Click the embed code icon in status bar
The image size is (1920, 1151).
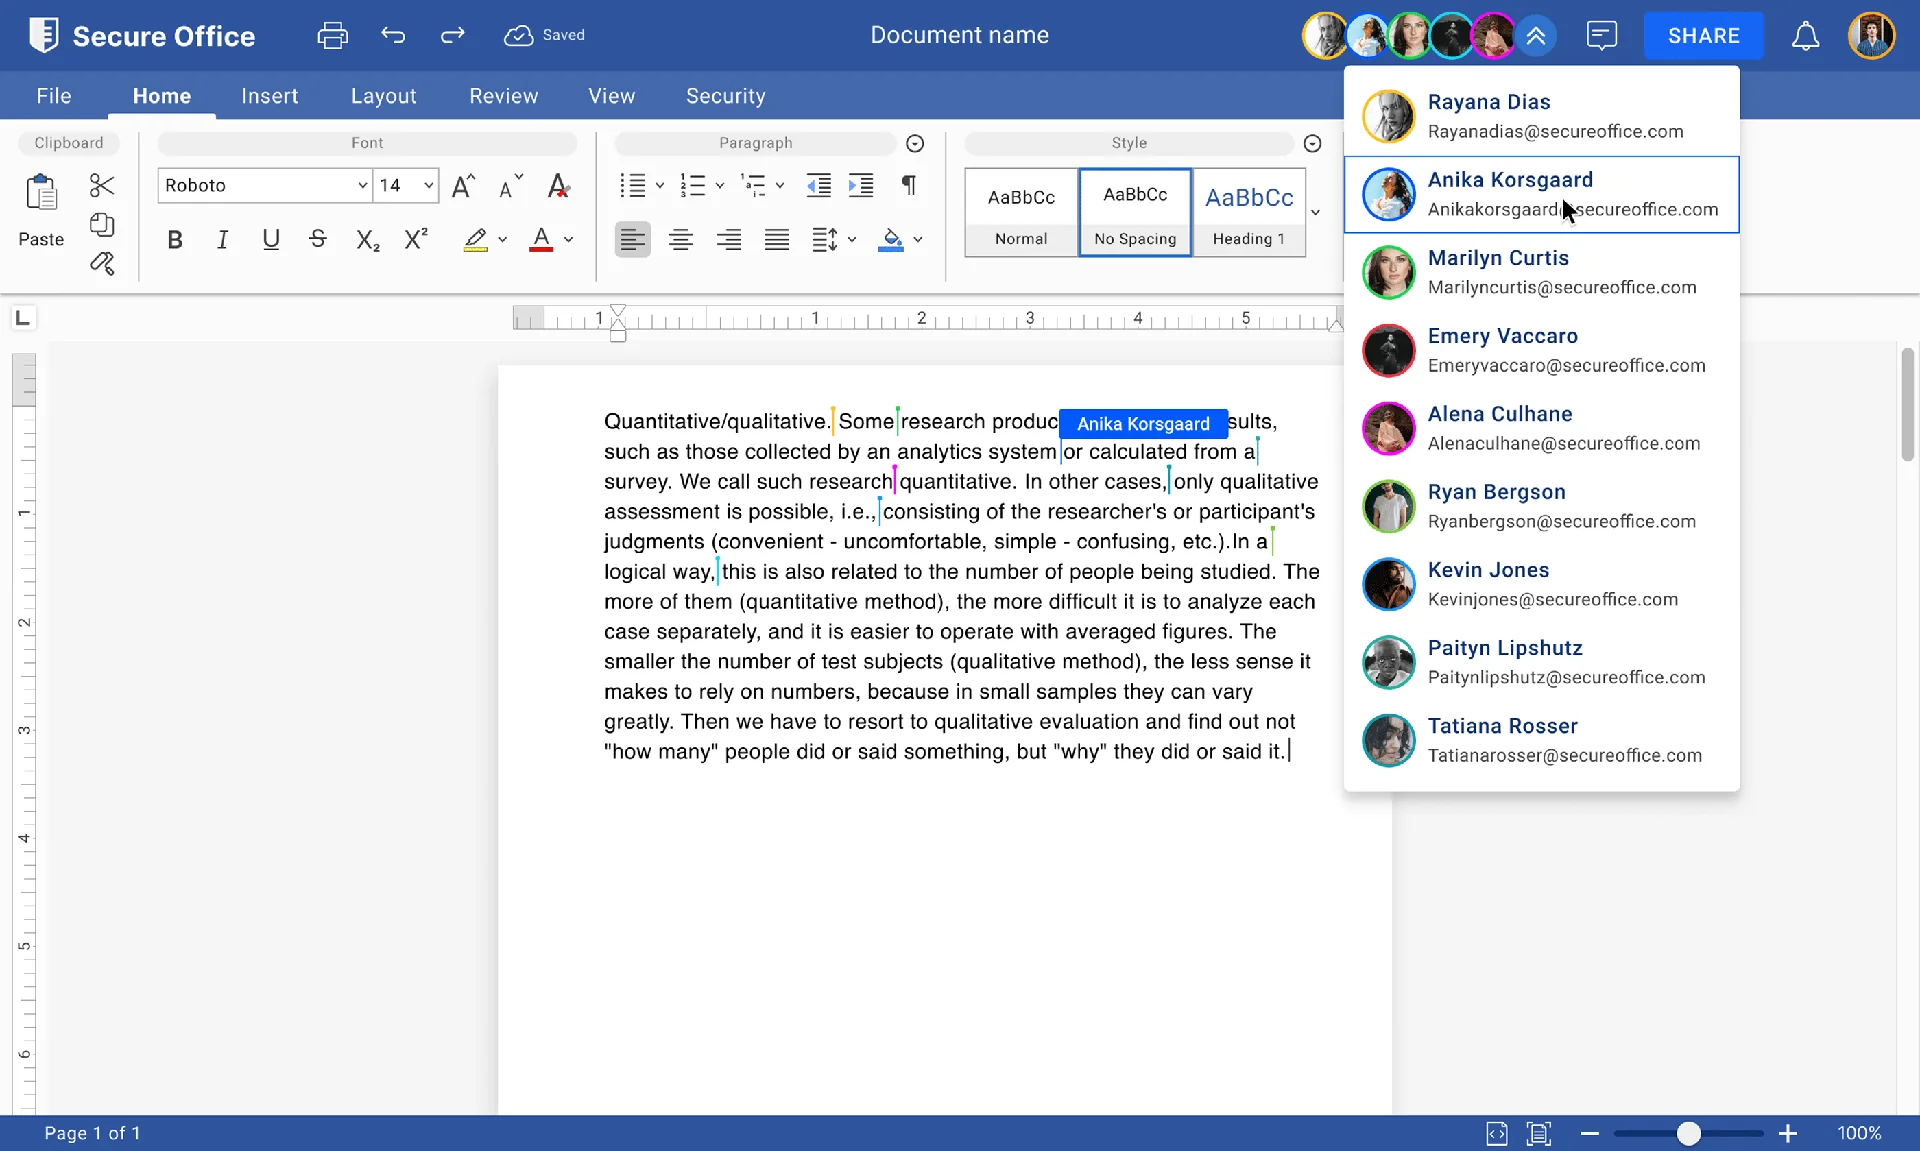click(x=1496, y=1133)
